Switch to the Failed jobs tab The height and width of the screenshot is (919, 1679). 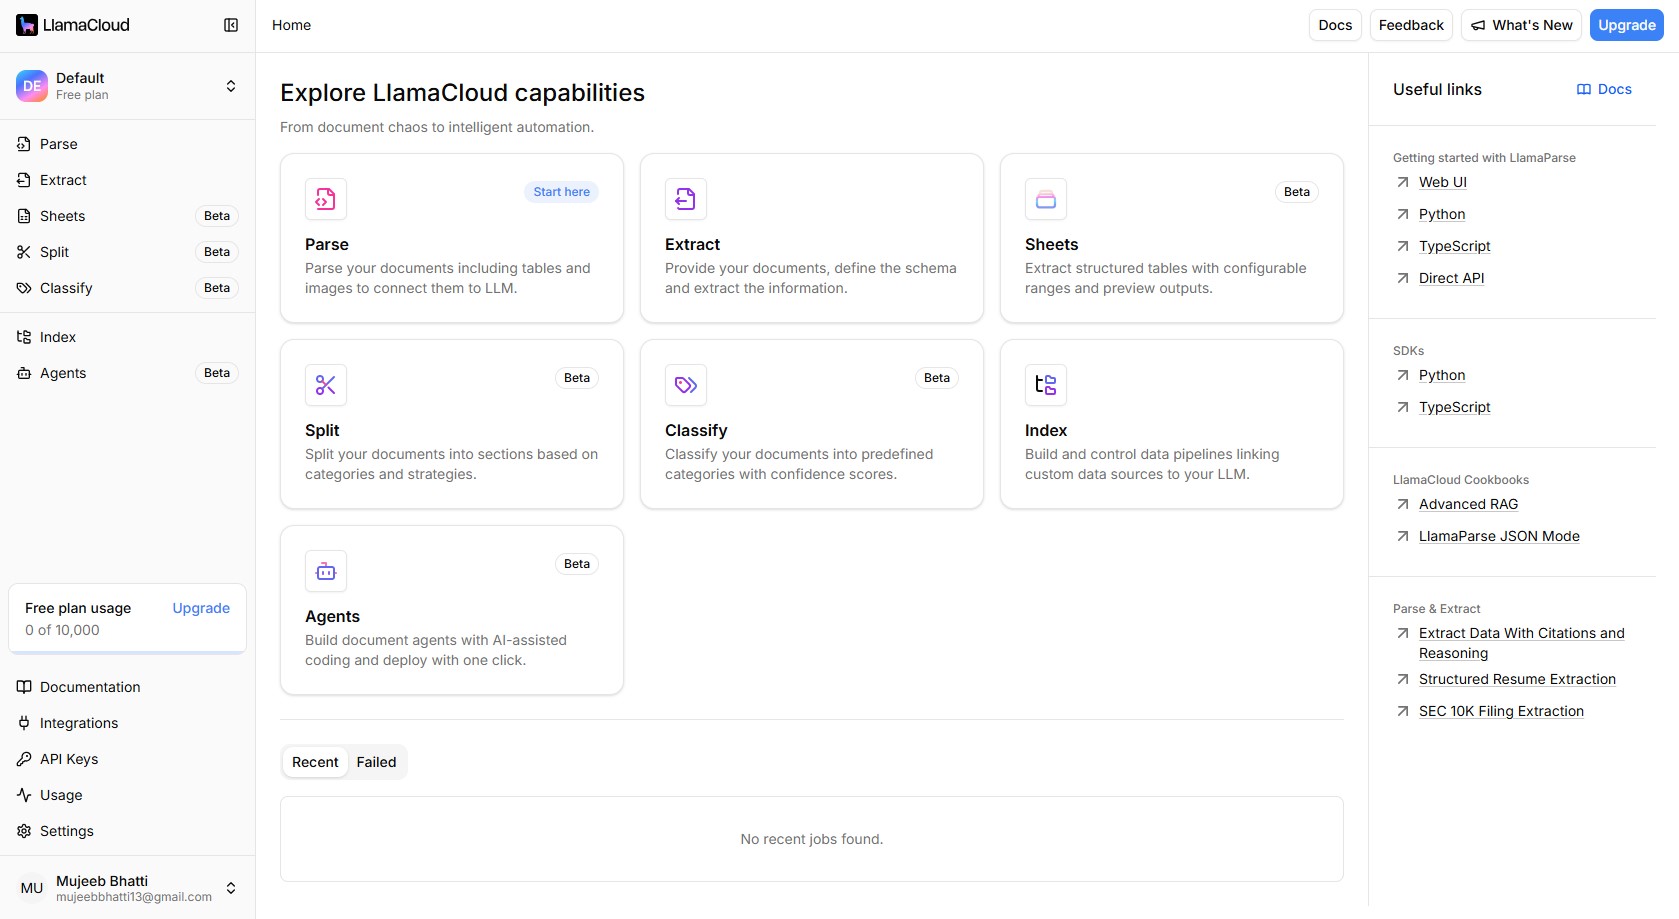pos(376,762)
